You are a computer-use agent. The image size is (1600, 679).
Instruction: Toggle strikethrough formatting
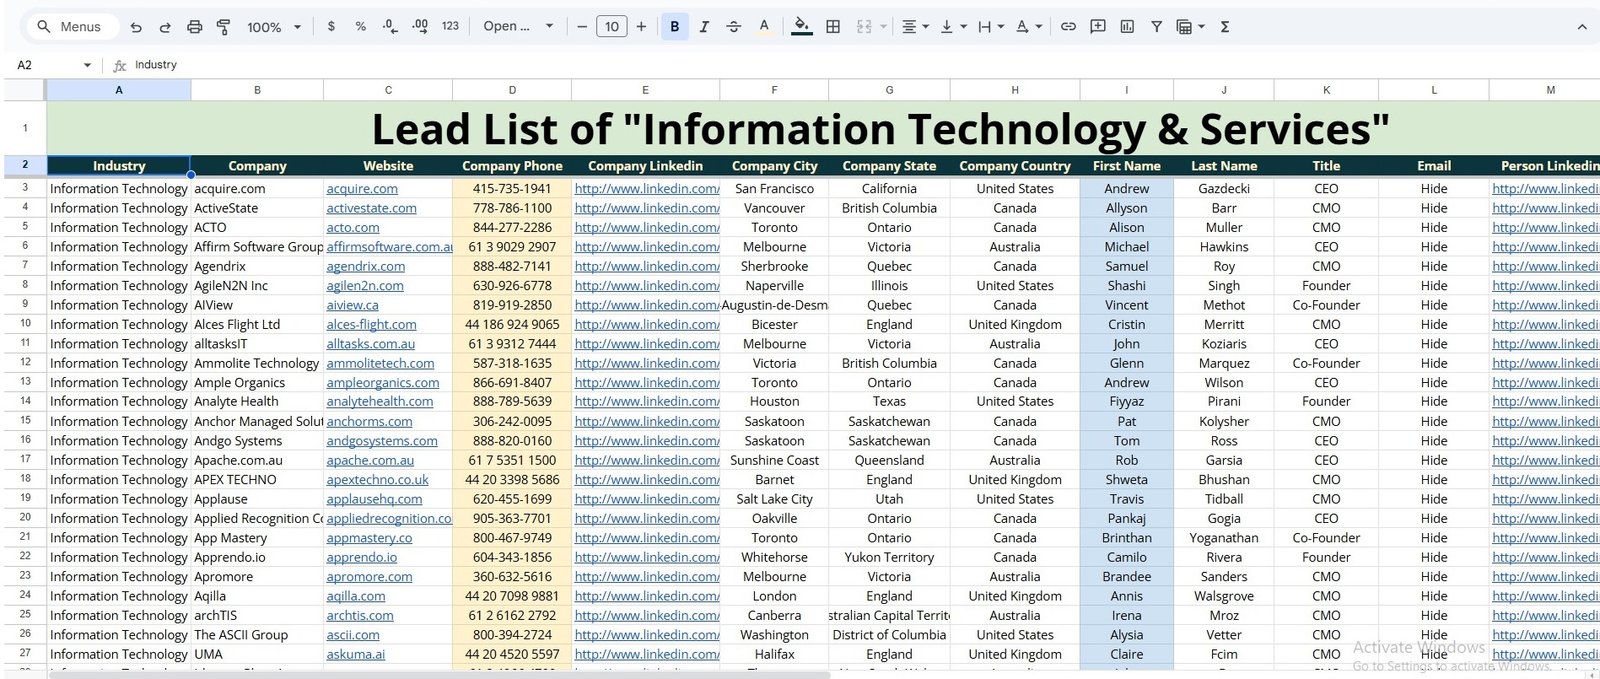tap(734, 27)
